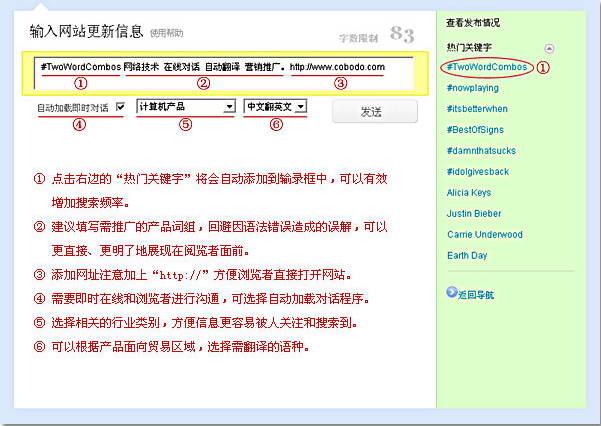Select the #idolgivesback hot keyword
This screenshot has height=426, width=601.
click(478, 171)
